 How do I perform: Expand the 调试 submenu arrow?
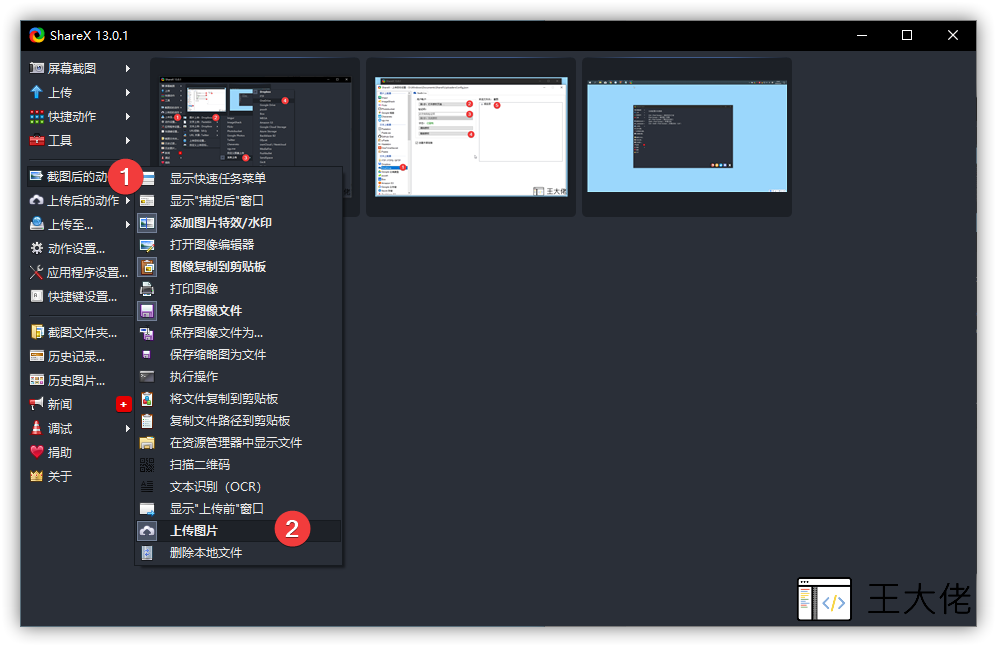(128, 428)
